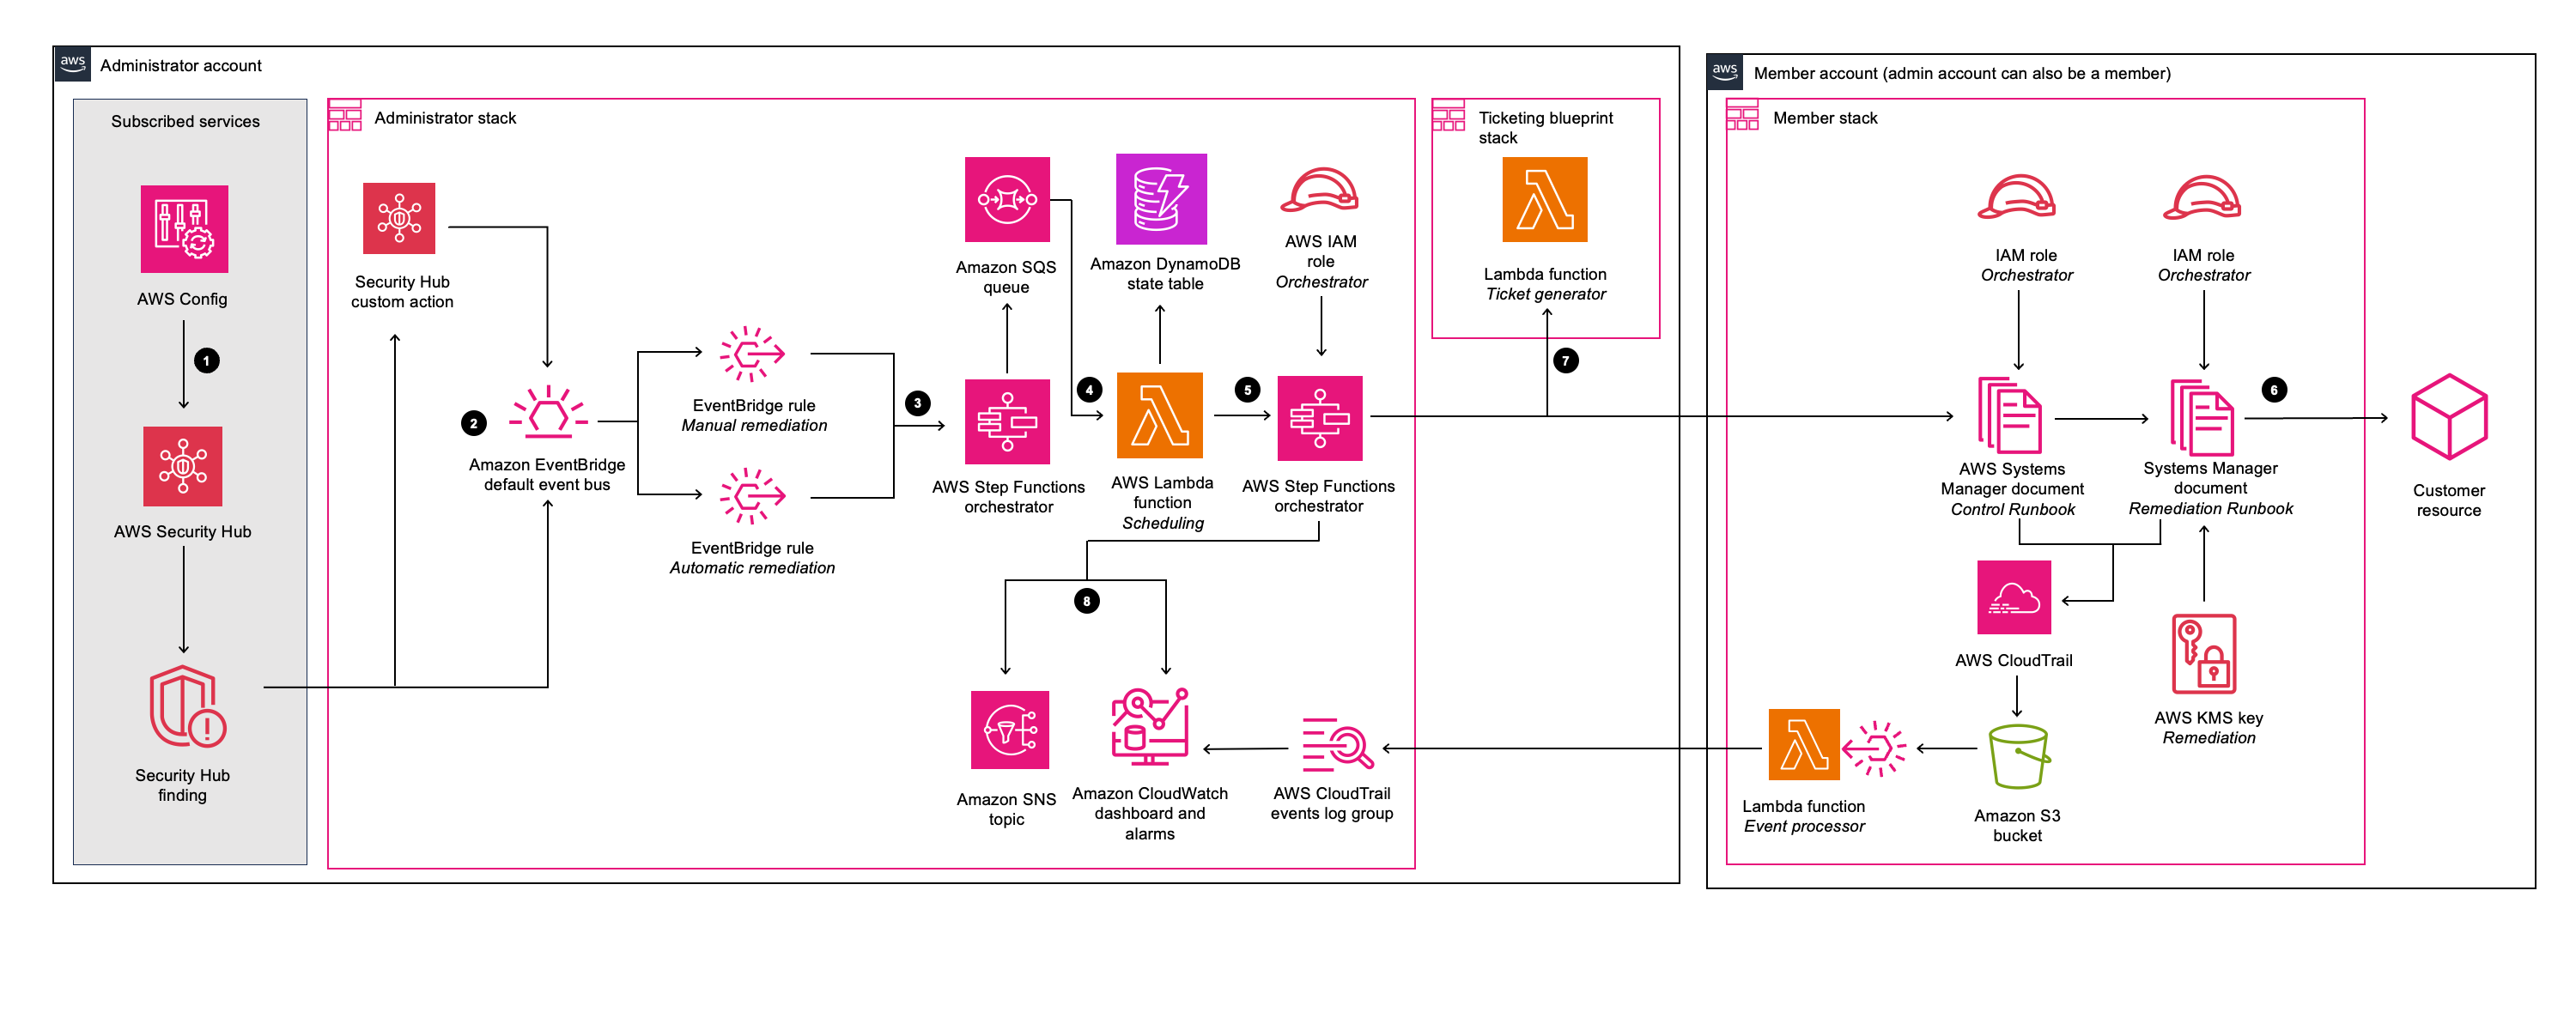Viewport: 2576px width, 1030px height.
Task: Select the AWS Security Hub icon
Action: pos(183,466)
